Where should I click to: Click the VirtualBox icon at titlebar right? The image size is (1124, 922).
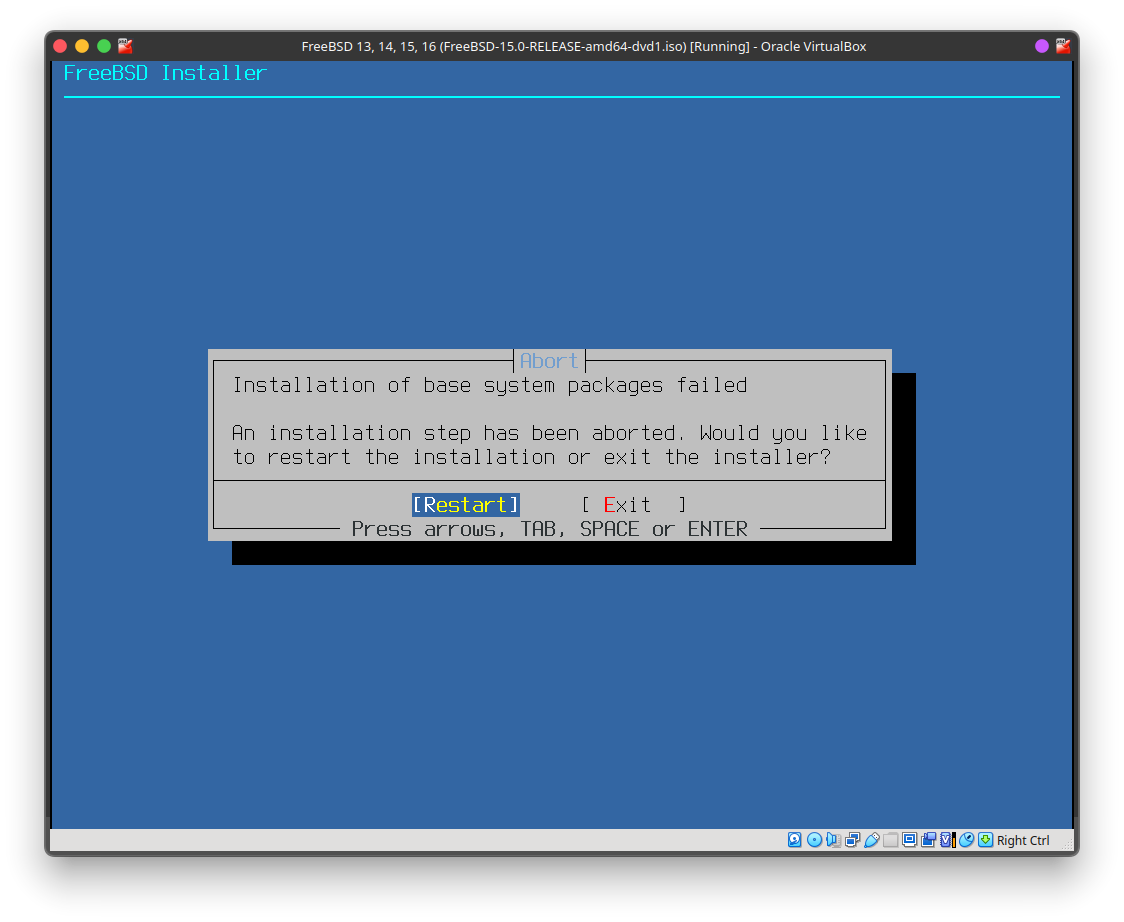[x=1062, y=46]
